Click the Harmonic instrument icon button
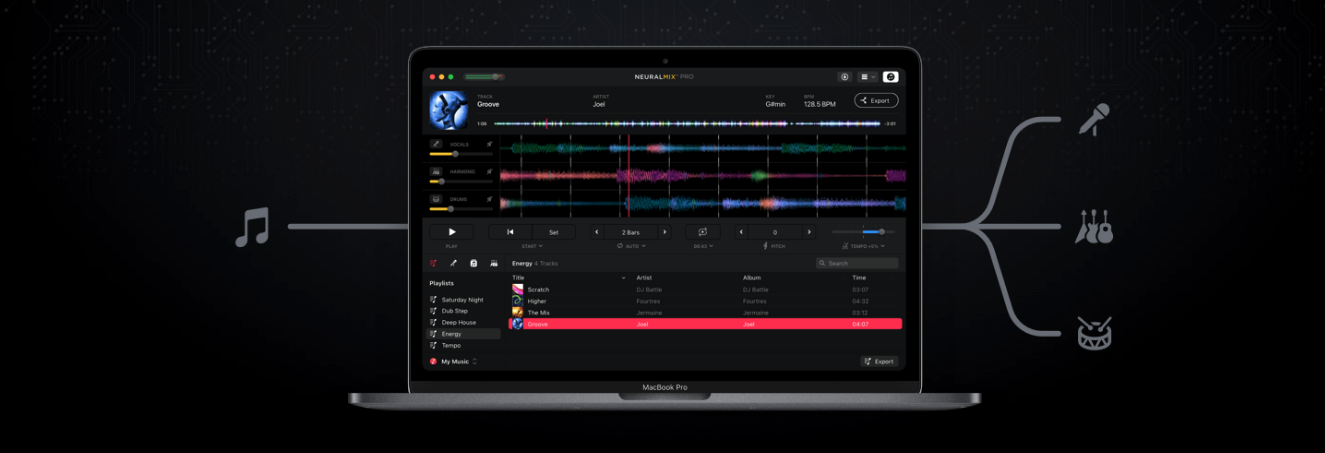The height and width of the screenshot is (453, 1325). tap(437, 171)
